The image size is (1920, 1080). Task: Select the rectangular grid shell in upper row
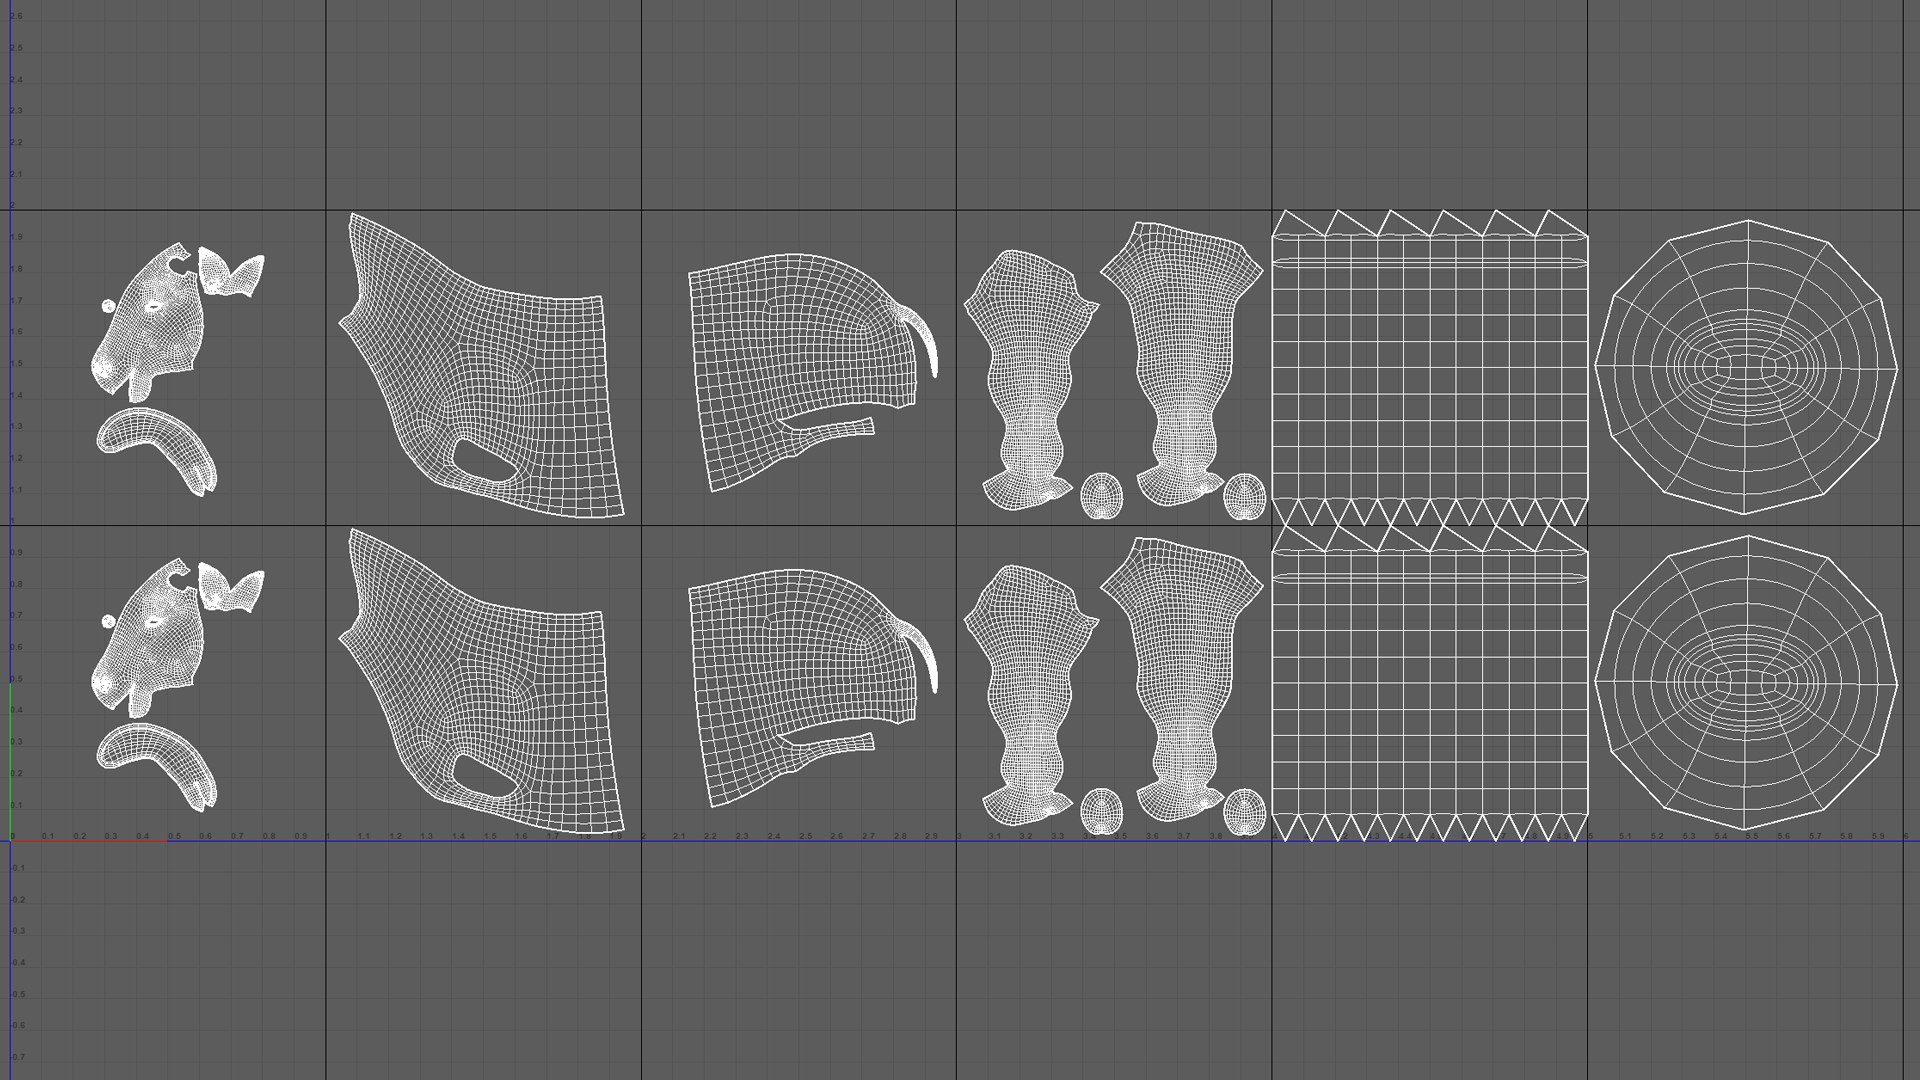(x=1429, y=368)
